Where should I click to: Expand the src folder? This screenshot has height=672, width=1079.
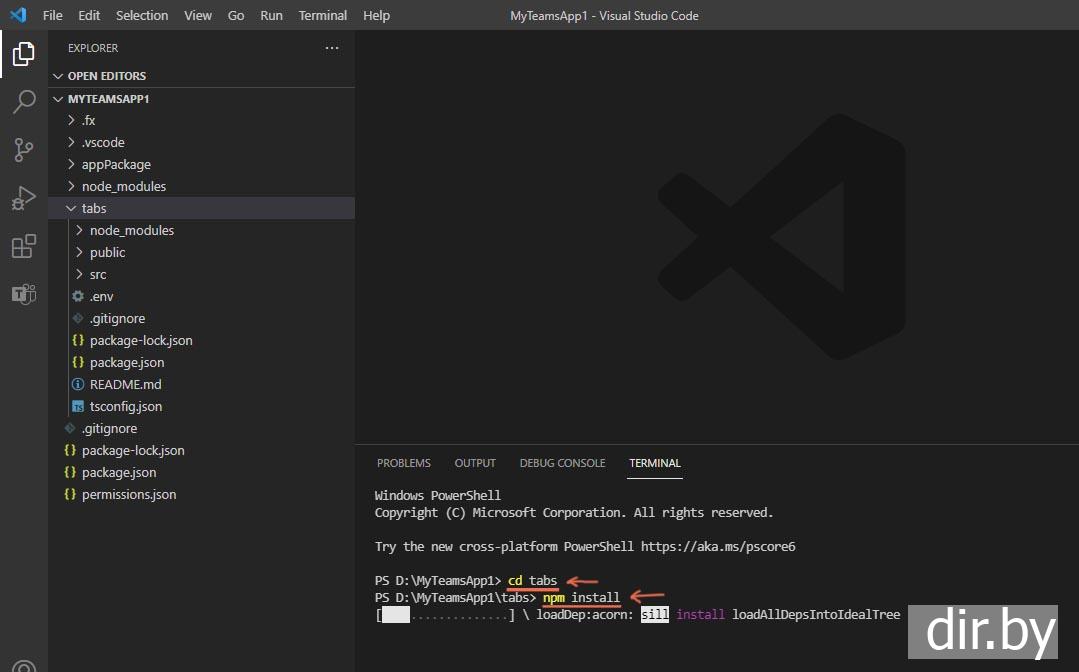click(98, 274)
